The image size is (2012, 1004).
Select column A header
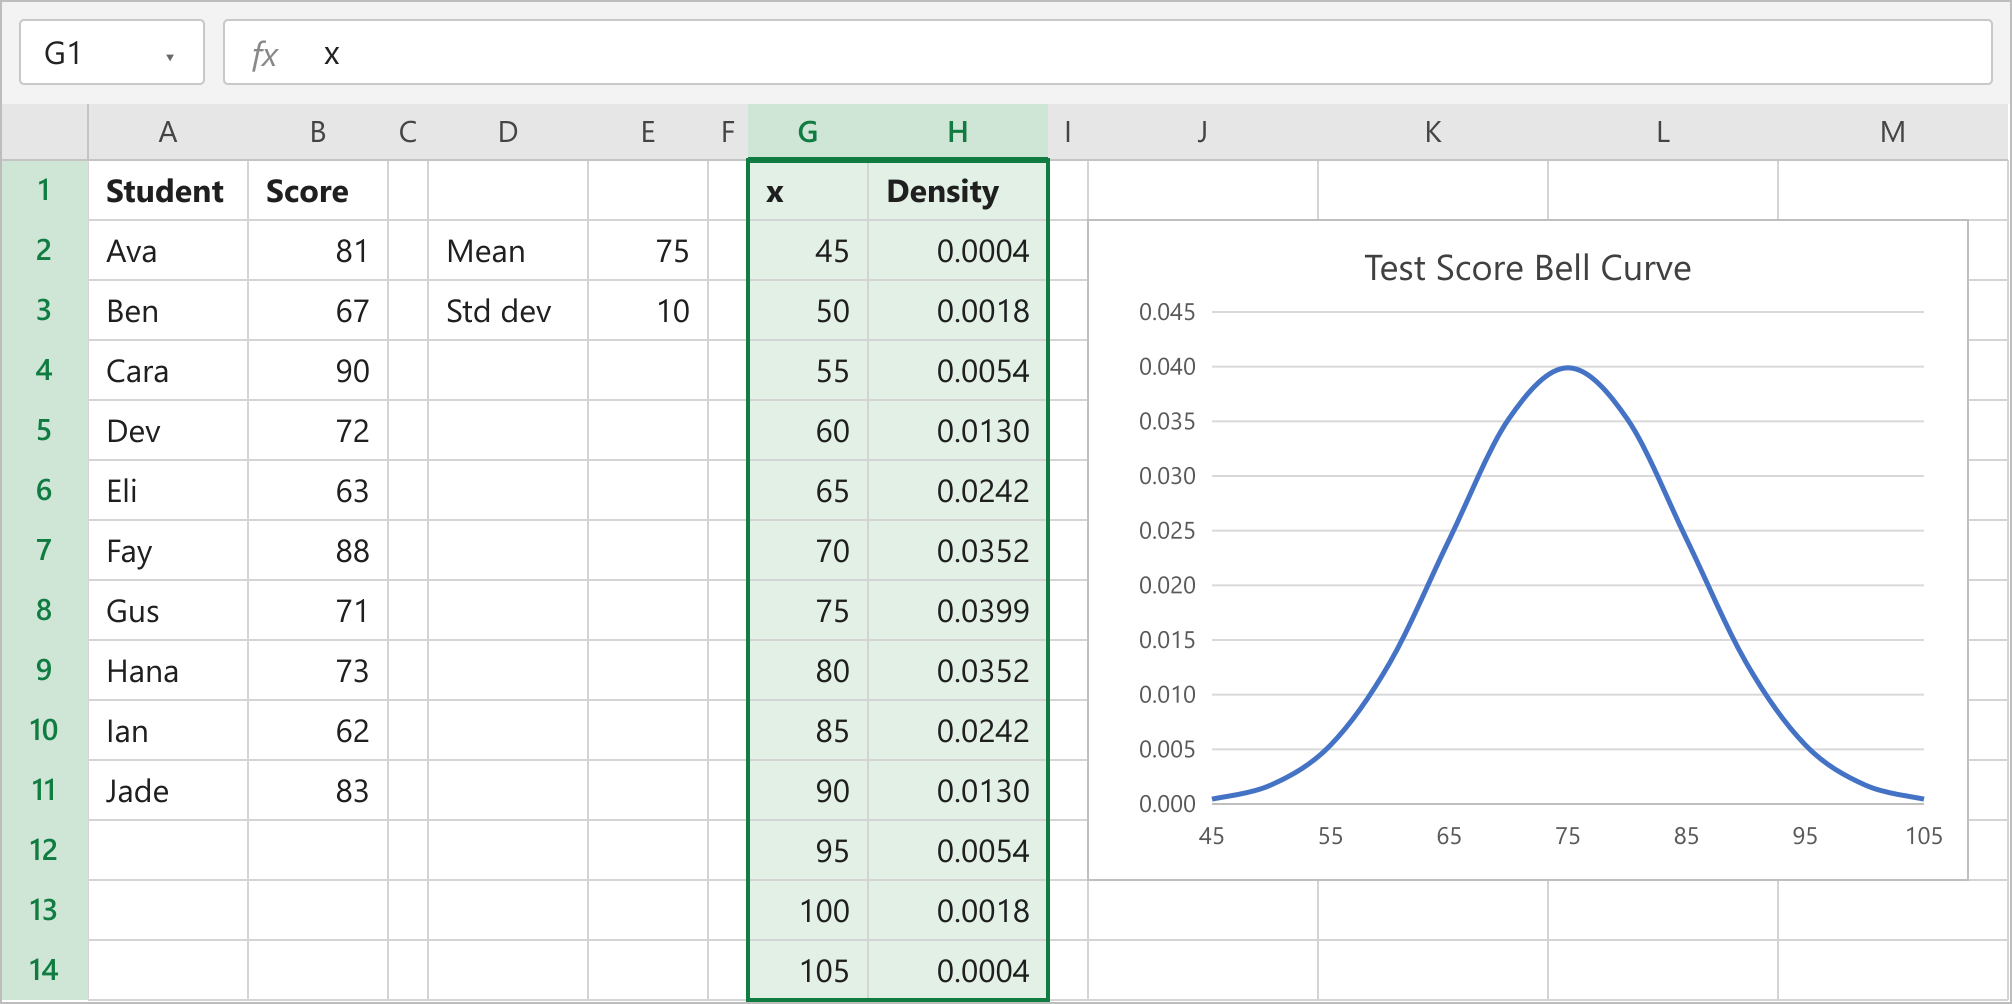pyautogui.click(x=168, y=132)
